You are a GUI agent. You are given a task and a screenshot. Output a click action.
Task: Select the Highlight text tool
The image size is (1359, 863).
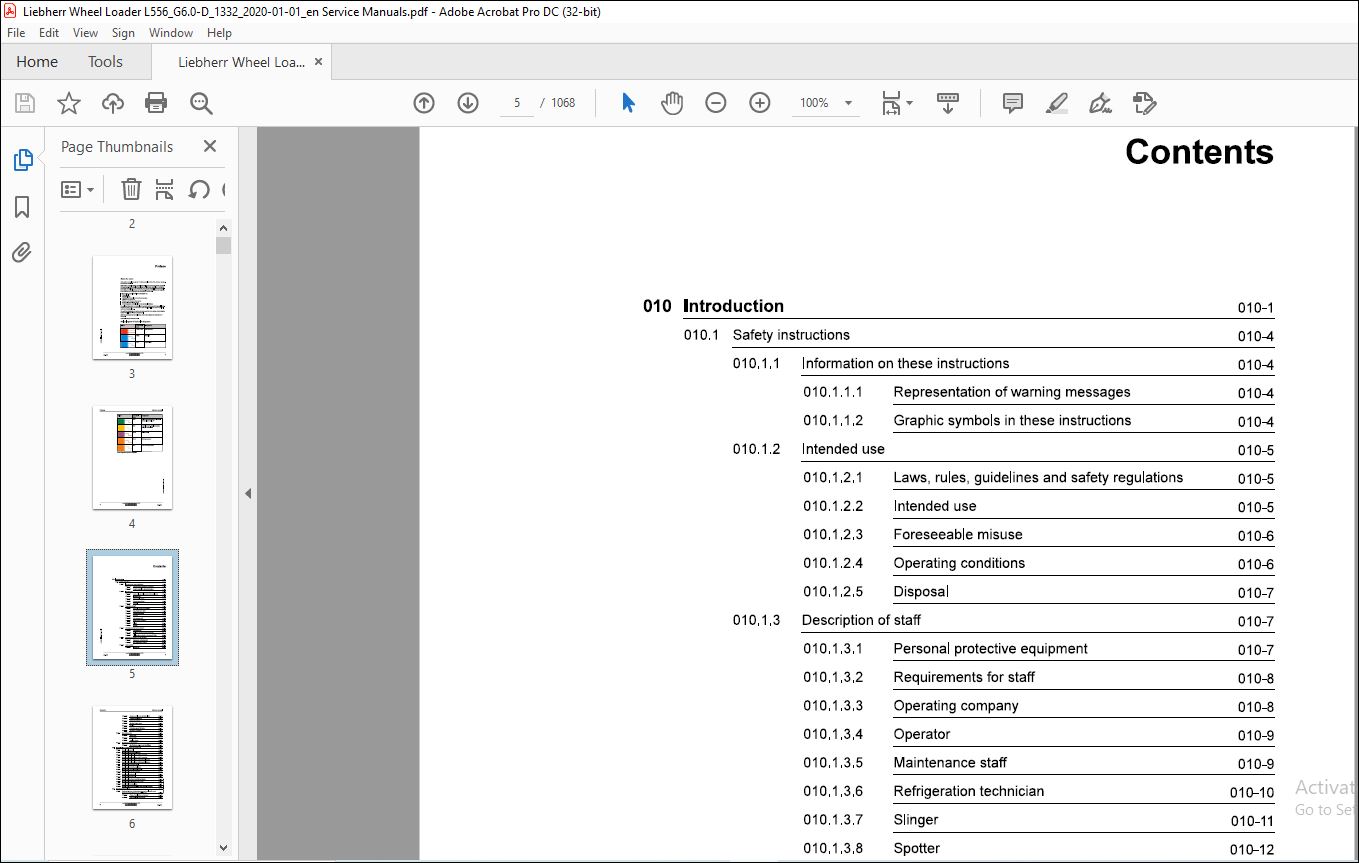pyautogui.click(x=1056, y=103)
